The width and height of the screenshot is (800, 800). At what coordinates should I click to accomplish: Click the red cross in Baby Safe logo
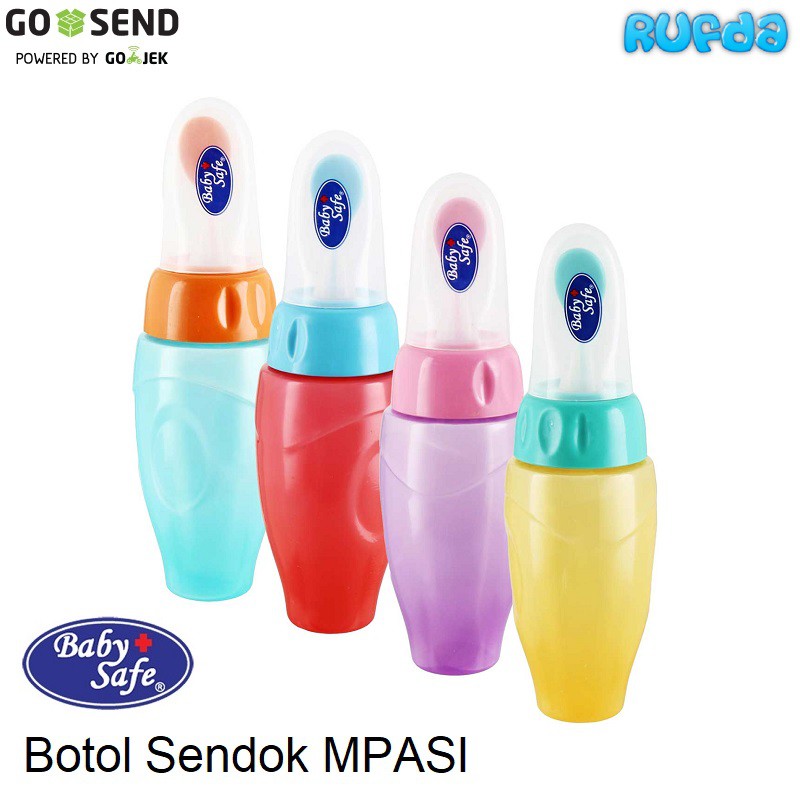(143, 643)
